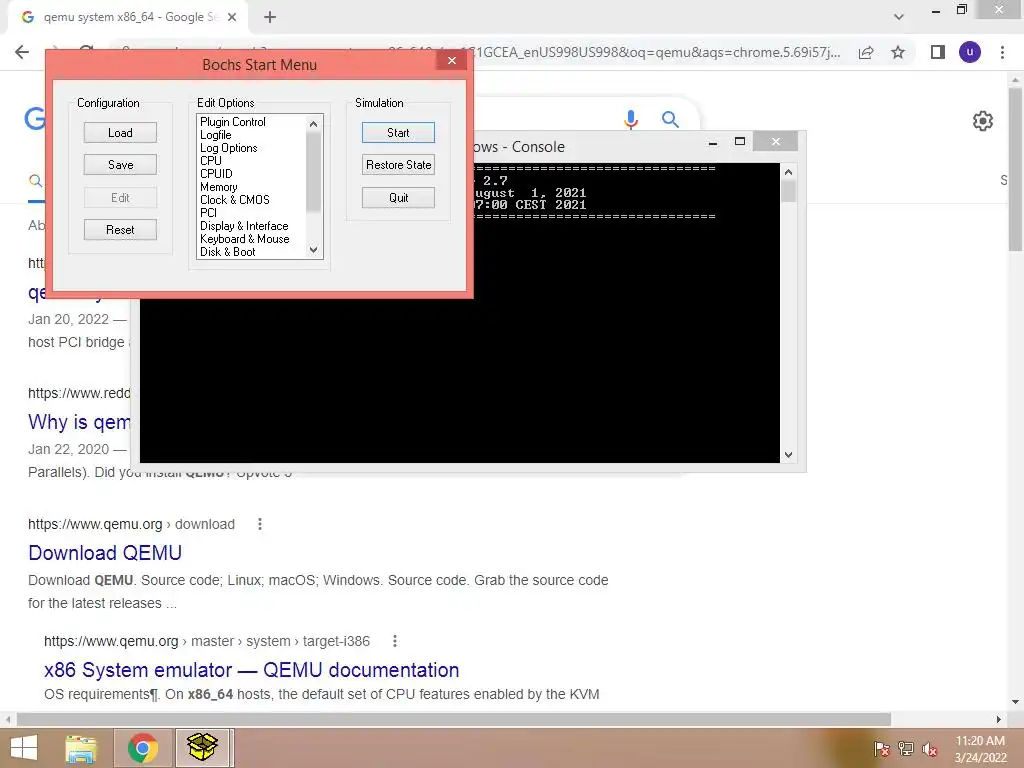Select Keyboard & Mouse entry
The image size is (1024, 768).
coord(244,239)
